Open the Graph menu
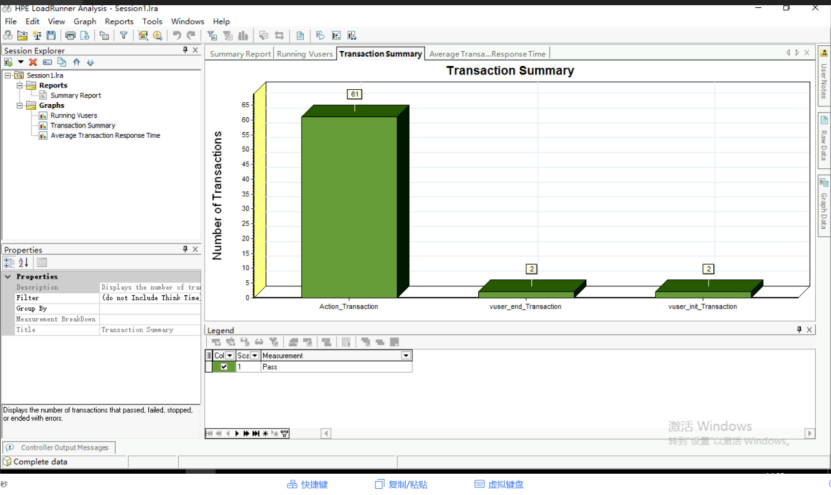The height and width of the screenshot is (495, 831). point(85,21)
